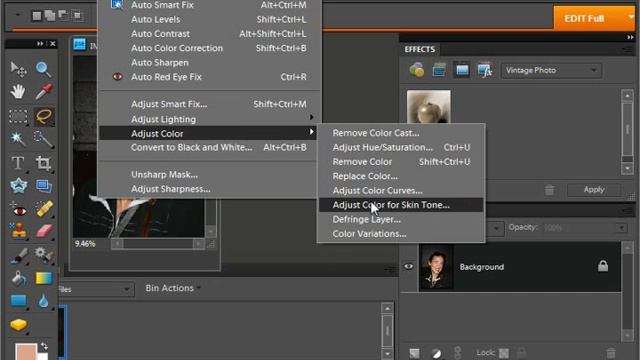Select the Brush tool

point(18,255)
